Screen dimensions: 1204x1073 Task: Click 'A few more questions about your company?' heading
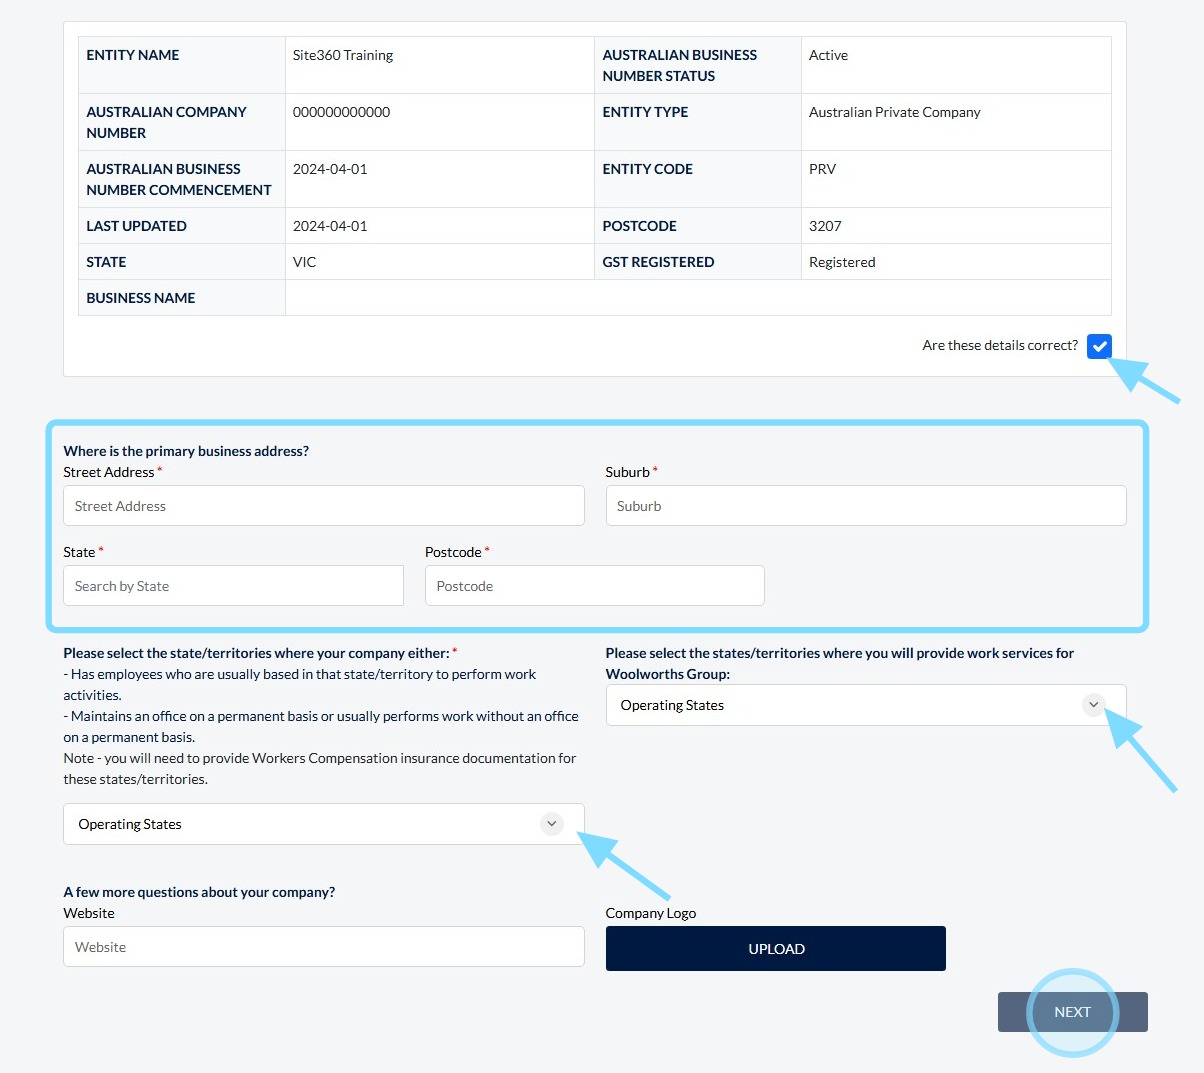[x=199, y=892]
